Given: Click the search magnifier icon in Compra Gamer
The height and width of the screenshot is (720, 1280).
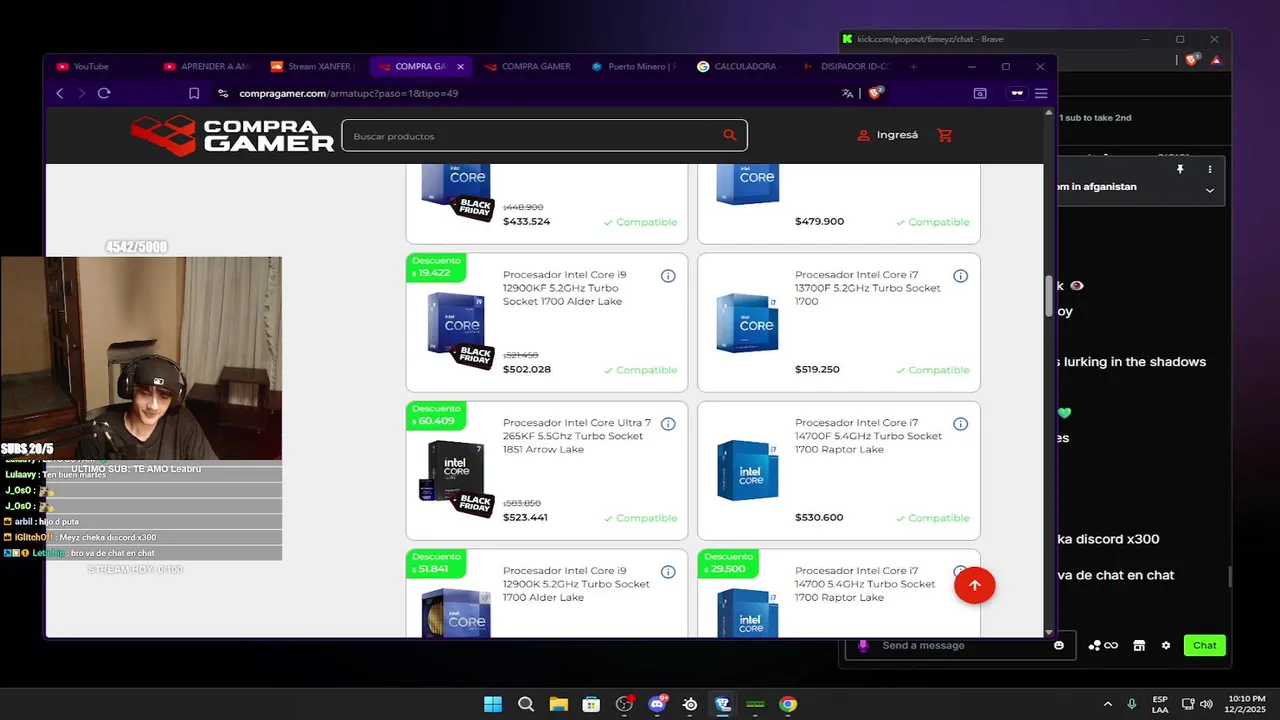Looking at the screenshot, I should click(x=730, y=135).
